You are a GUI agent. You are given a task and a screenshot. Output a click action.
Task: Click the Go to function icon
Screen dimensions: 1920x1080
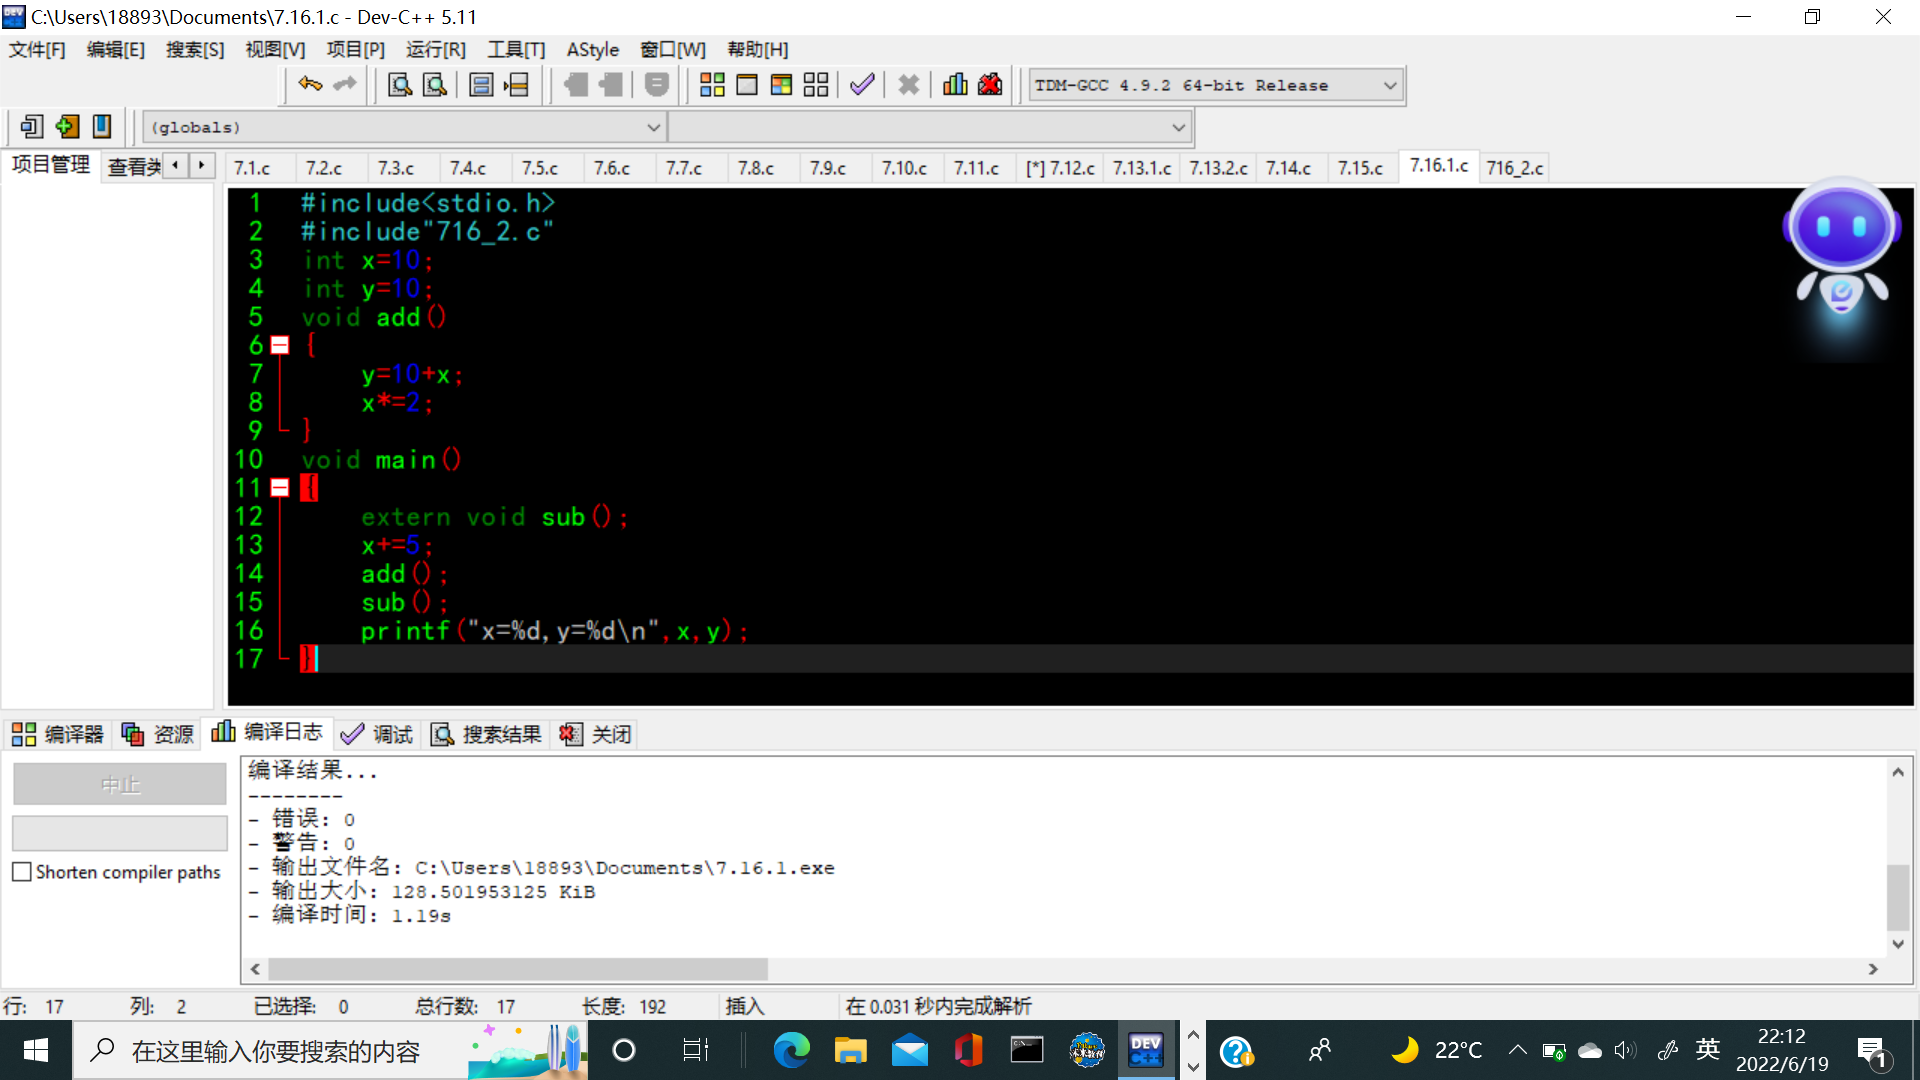click(x=481, y=85)
